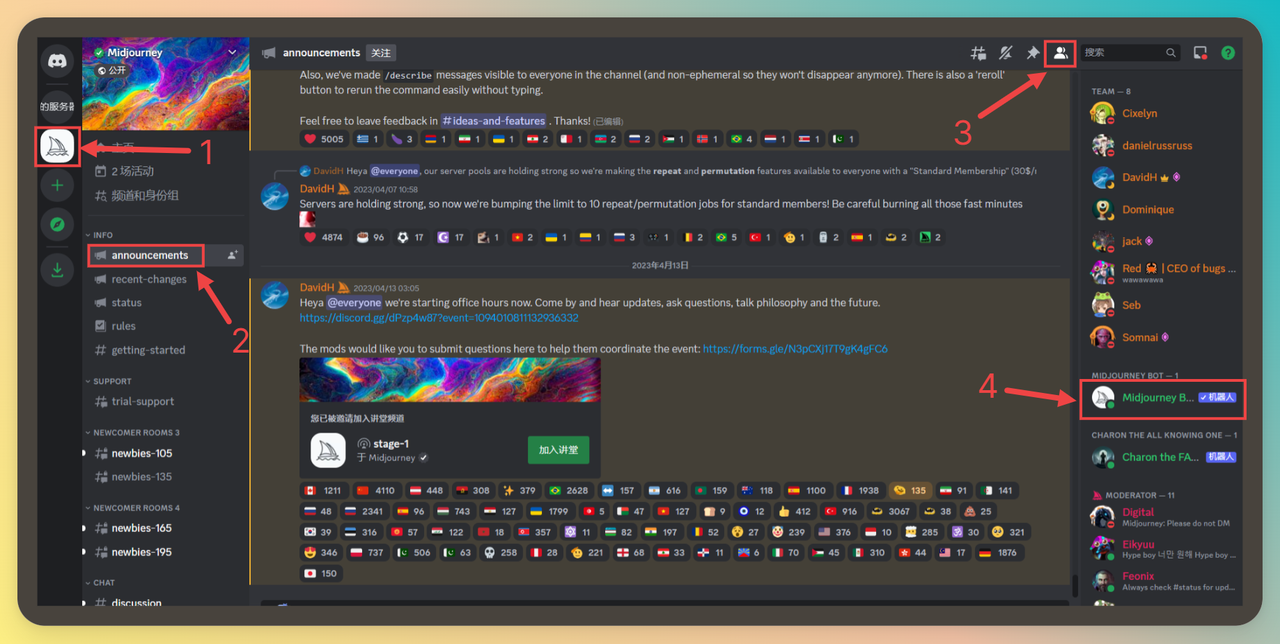
Task: Open the recent-changes channel
Action: point(148,279)
